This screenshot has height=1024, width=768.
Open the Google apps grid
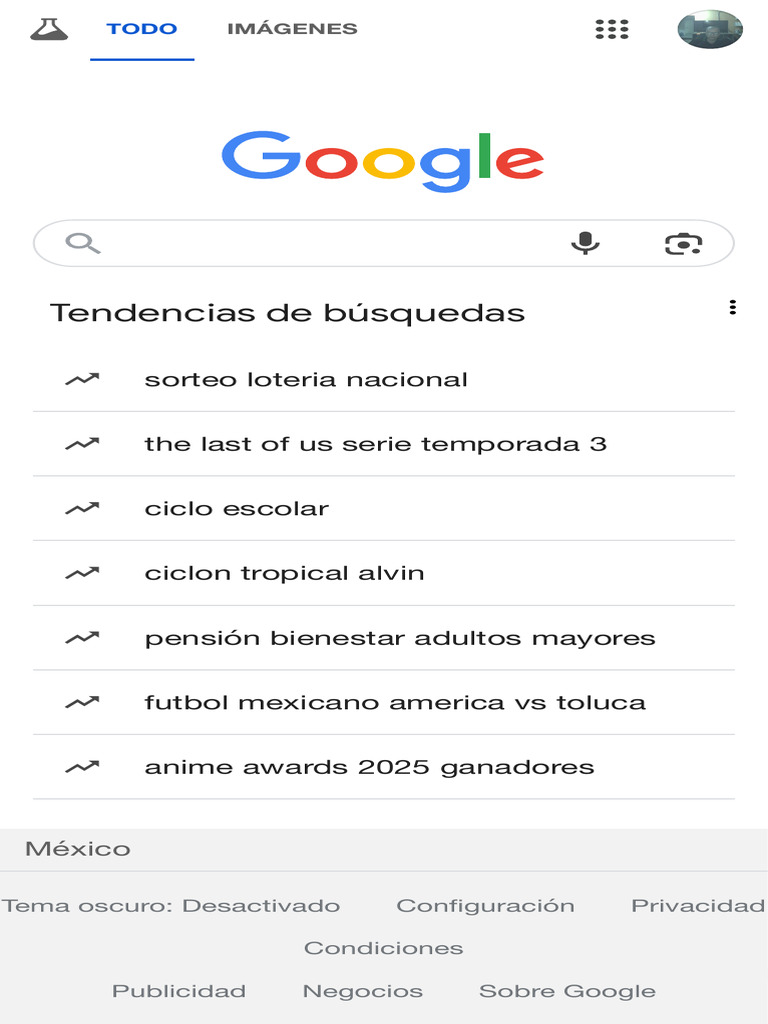tap(611, 29)
